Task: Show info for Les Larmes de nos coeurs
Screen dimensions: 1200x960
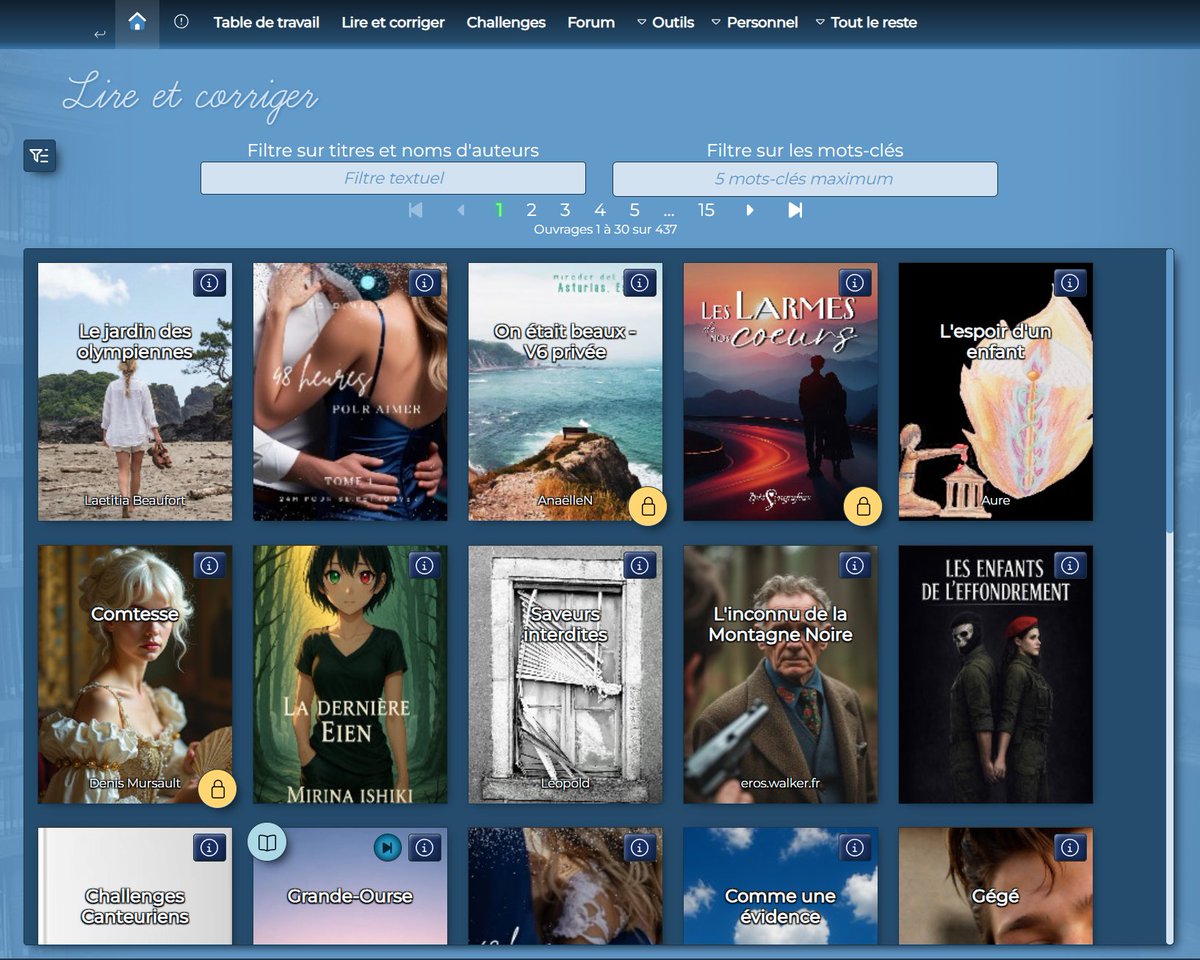Action: point(855,283)
